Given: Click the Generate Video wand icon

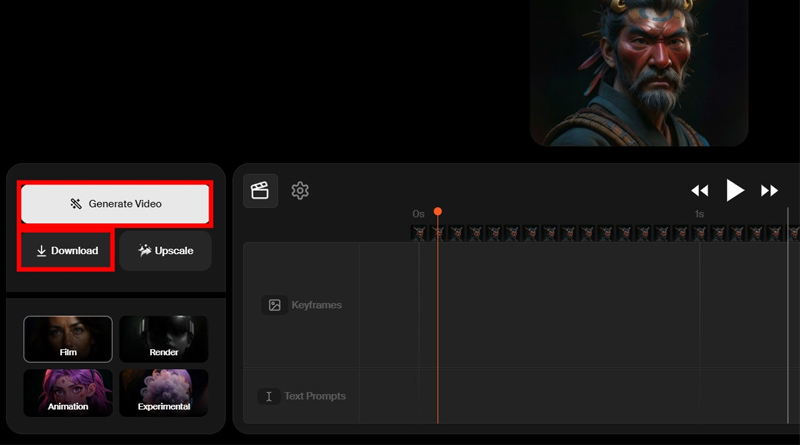Looking at the screenshot, I should [x=76, y=204].
